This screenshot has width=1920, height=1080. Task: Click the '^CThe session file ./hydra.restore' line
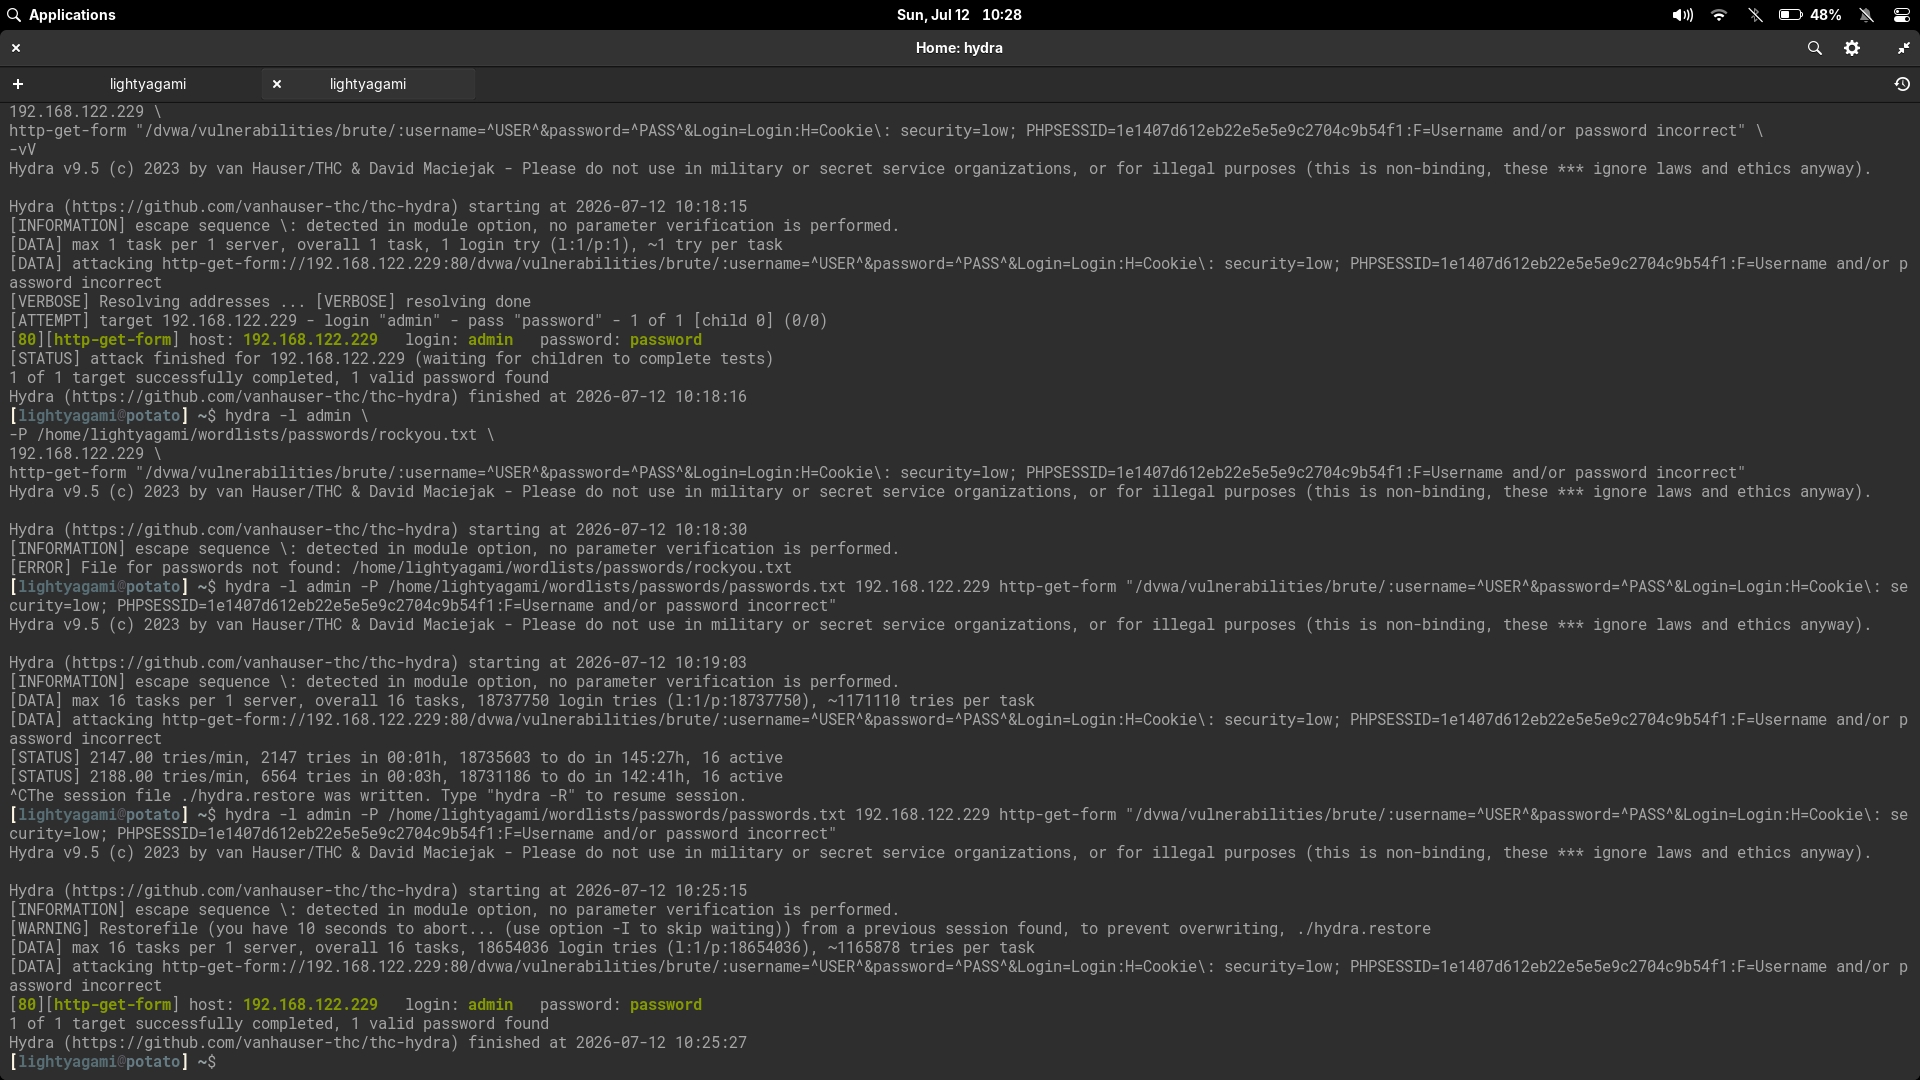pyautogui.click(x=378, y=796)
